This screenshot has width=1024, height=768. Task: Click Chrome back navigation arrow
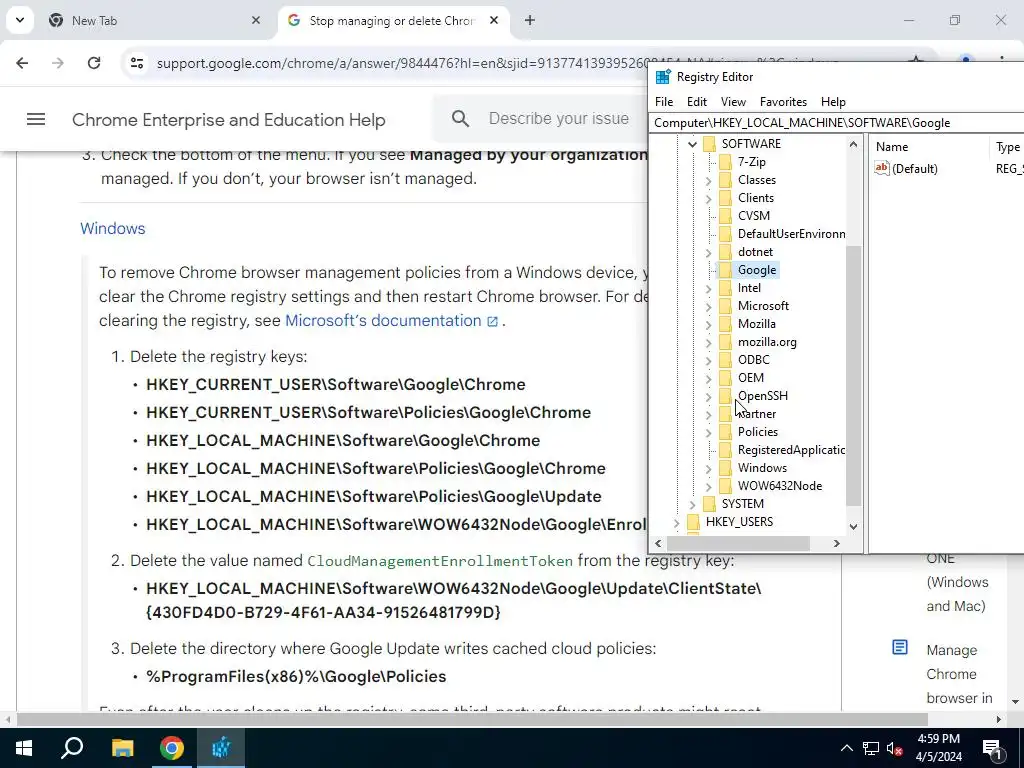[22, 63]
